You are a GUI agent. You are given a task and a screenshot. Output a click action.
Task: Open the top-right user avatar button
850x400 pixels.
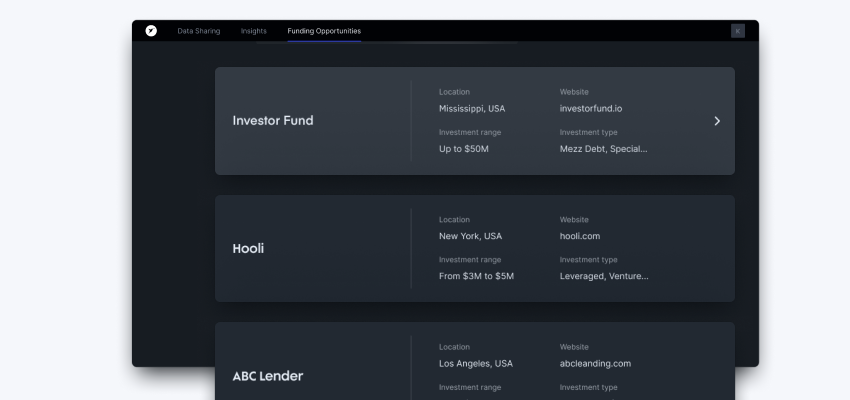(x=738, y=31)
